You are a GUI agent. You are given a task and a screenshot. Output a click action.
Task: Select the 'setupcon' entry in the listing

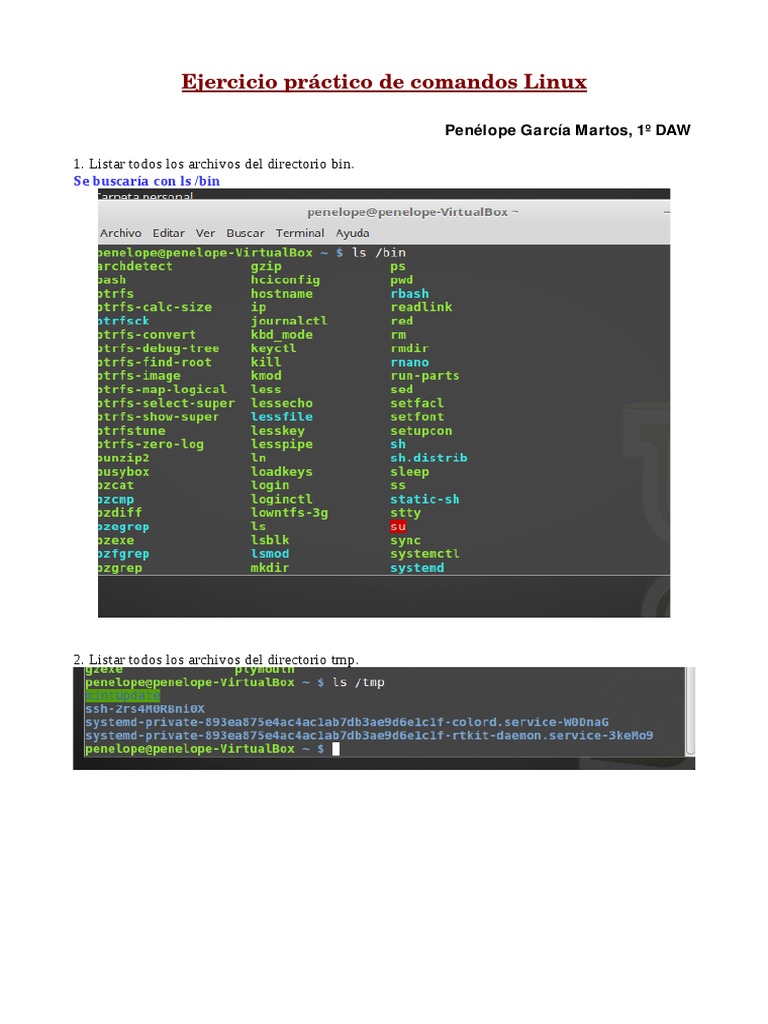(421, 431)
